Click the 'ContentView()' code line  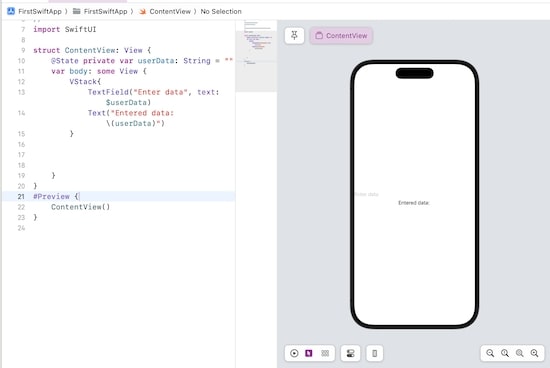(81, 207)
